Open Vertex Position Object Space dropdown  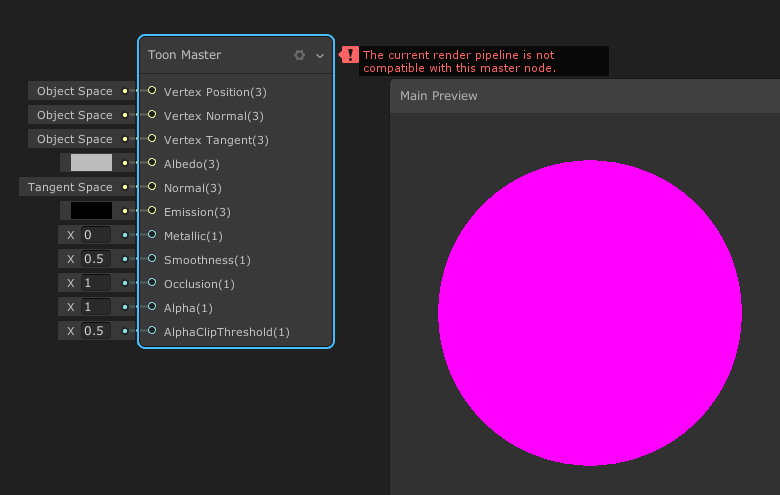pos(75,91)
